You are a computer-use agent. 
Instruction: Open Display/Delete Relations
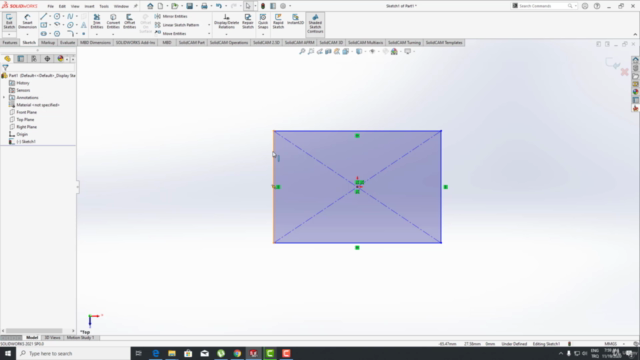pyautogui.click(x=226, y=21)
